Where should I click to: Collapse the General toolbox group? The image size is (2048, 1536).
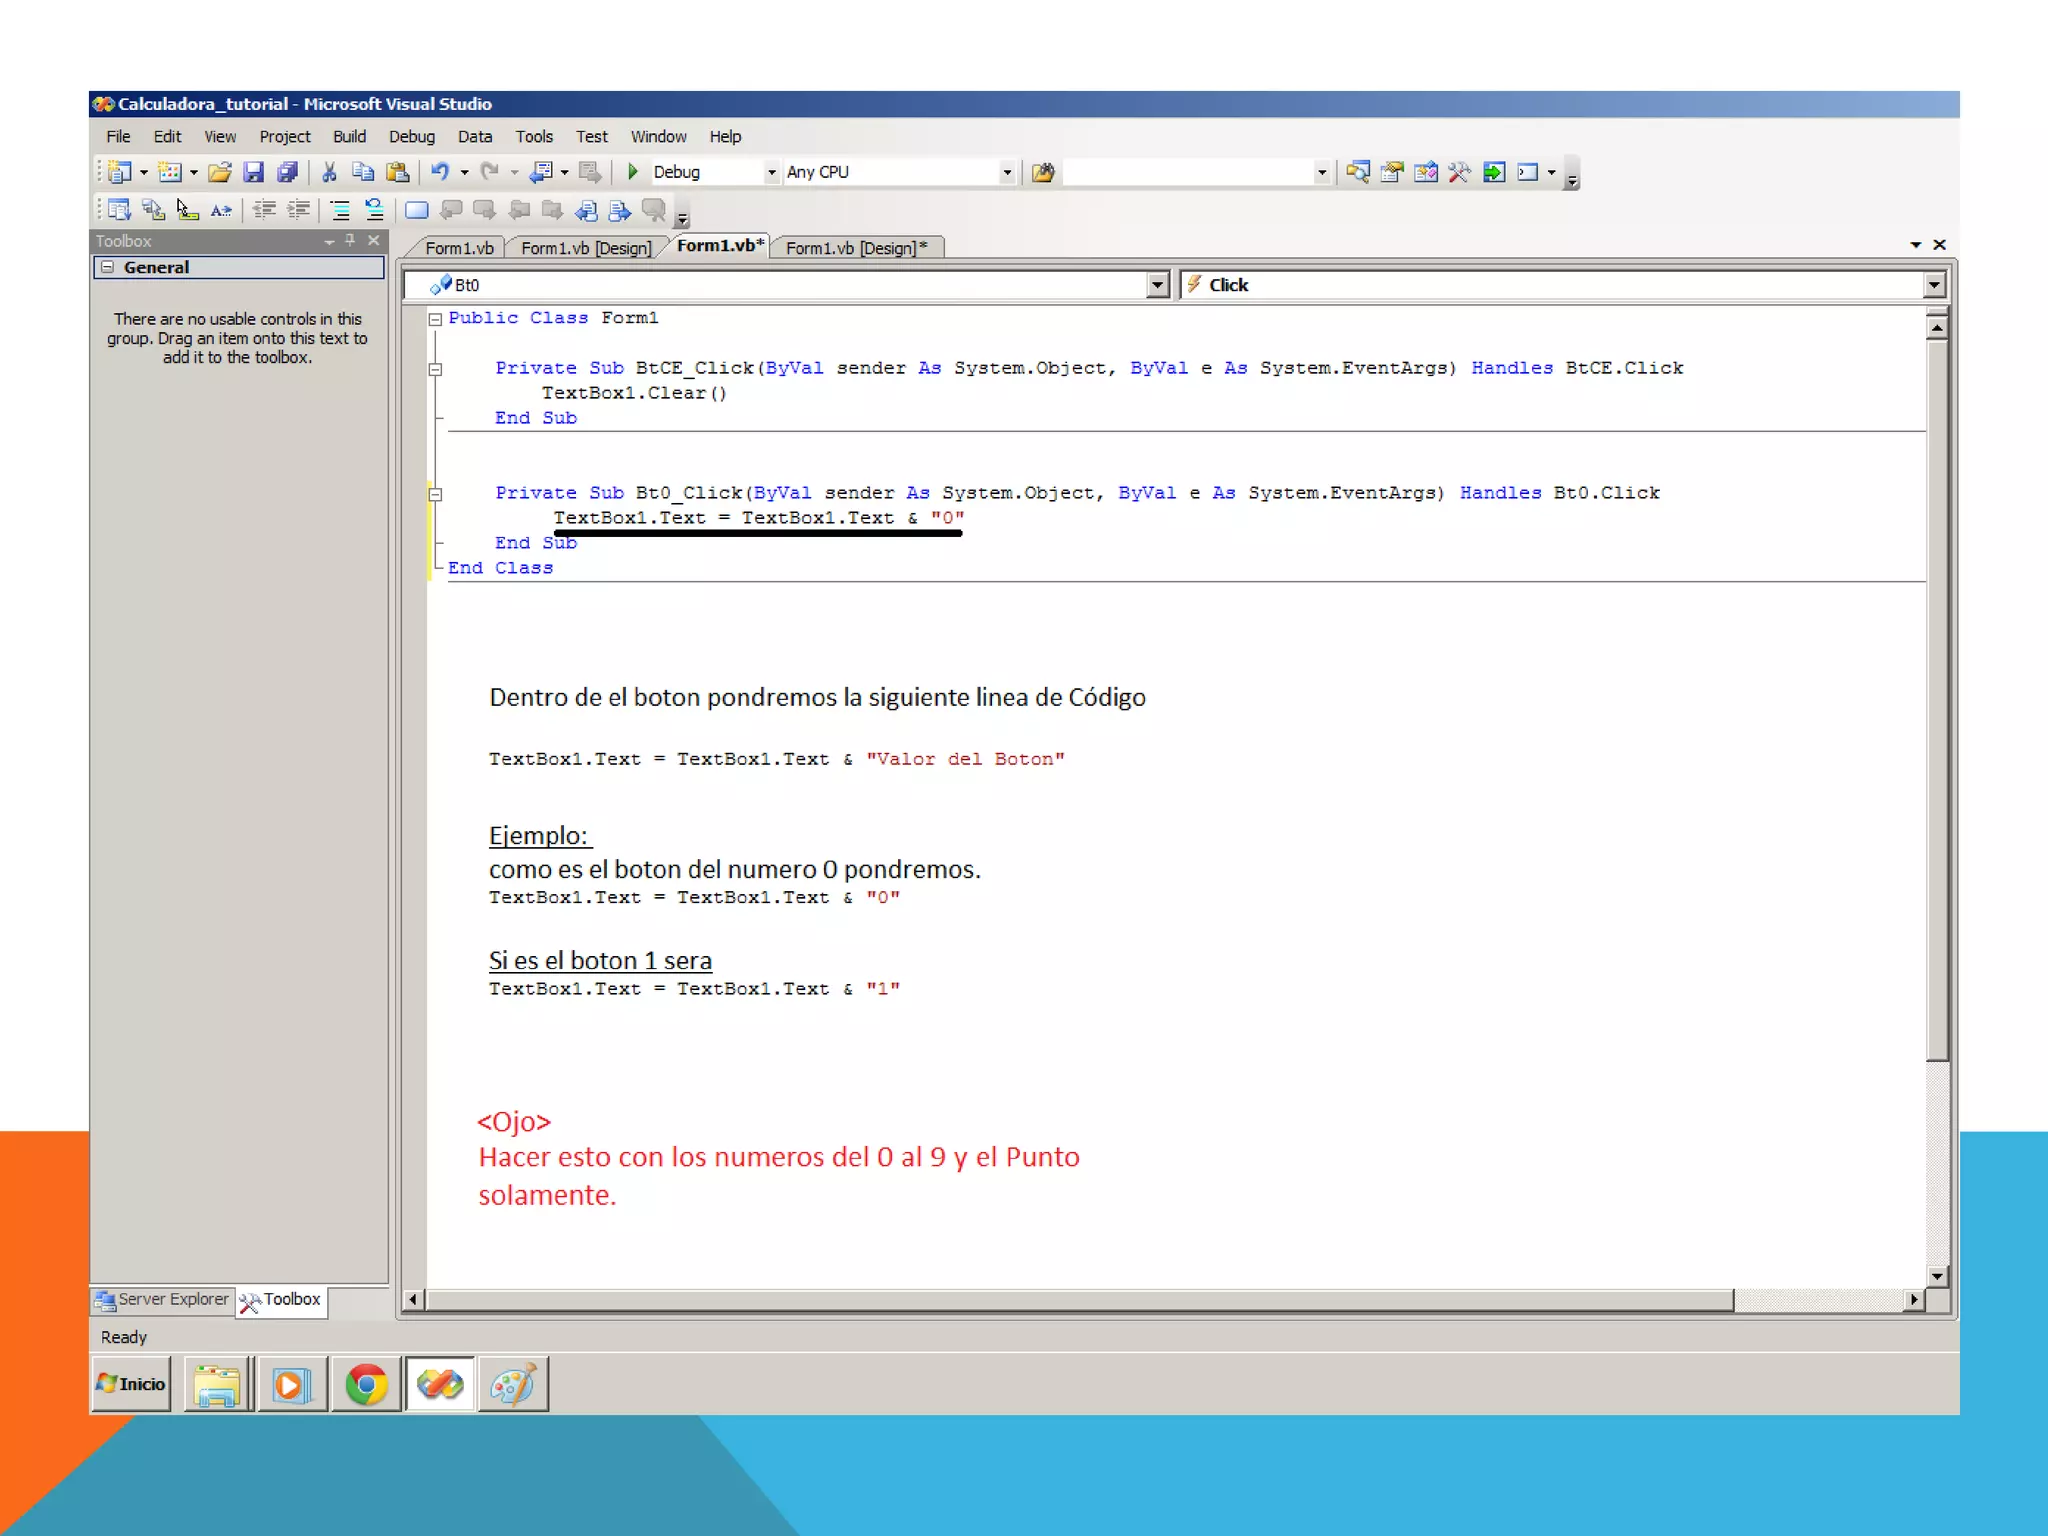click(108, 267)
